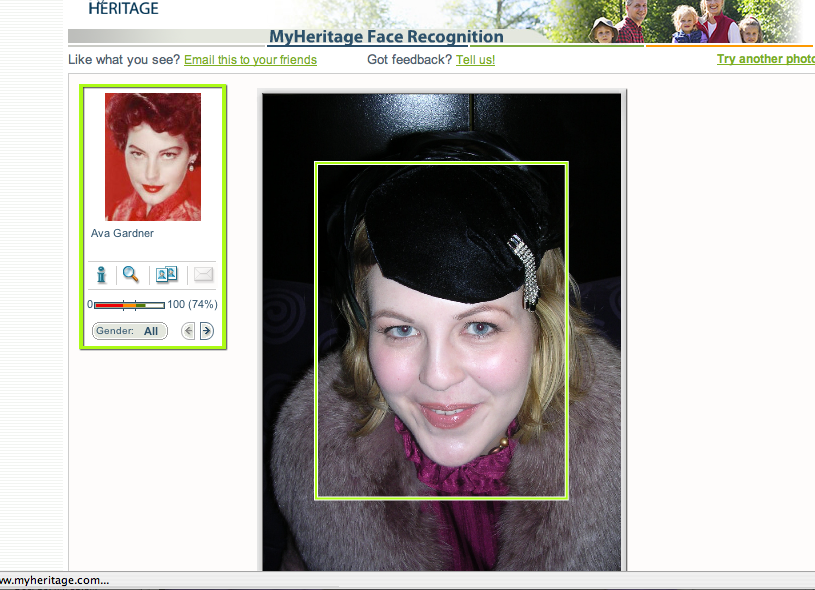
Task: Click the 'Try another photo' link
Action: click(765, 59)
